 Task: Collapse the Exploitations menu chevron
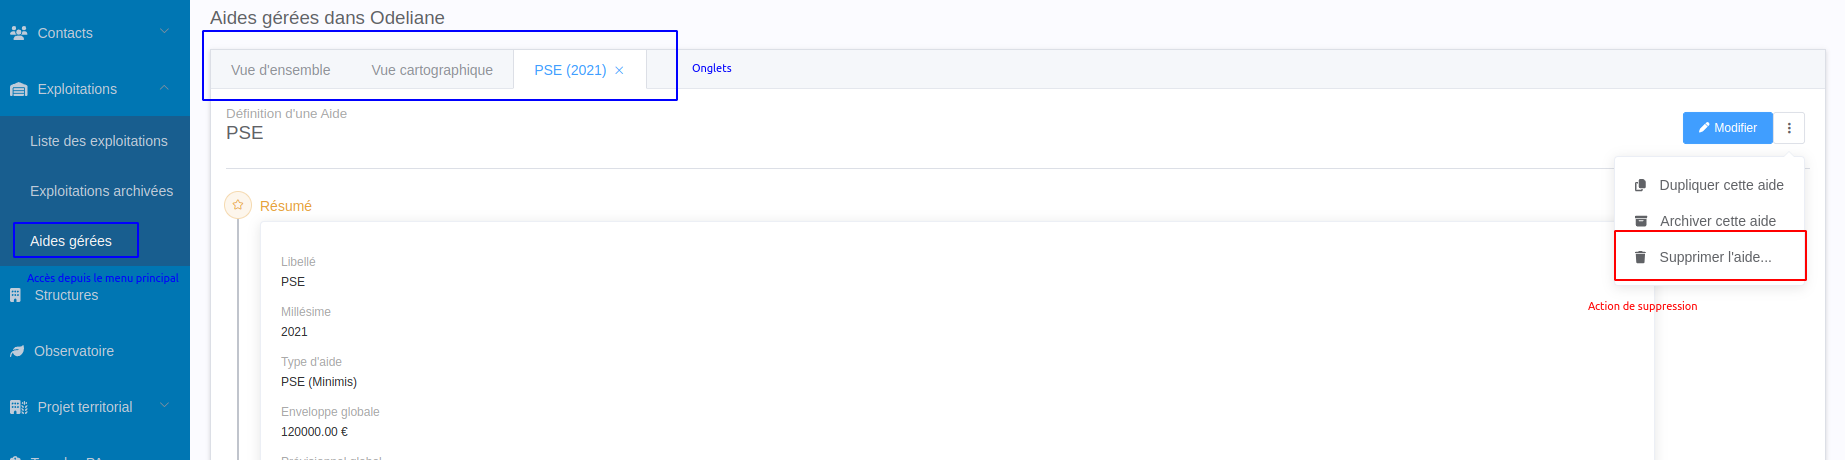click(x=164, y=88)
